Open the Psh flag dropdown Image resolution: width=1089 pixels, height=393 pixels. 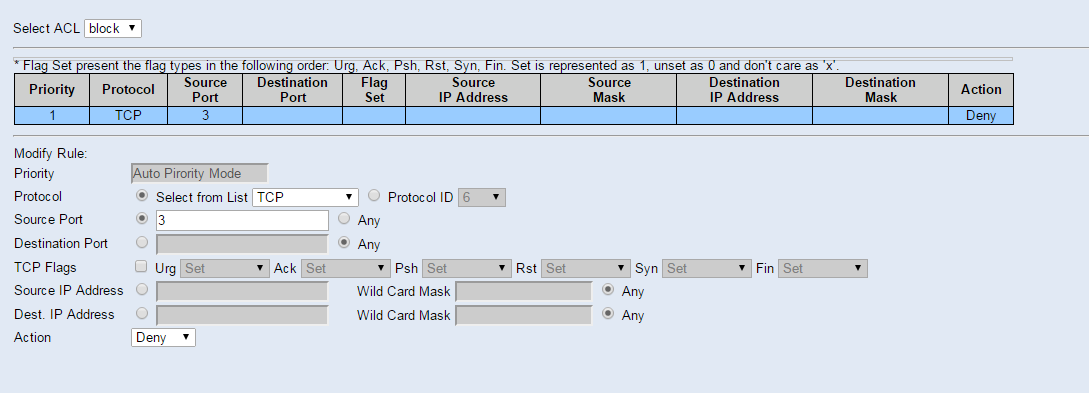pos(467,268)
